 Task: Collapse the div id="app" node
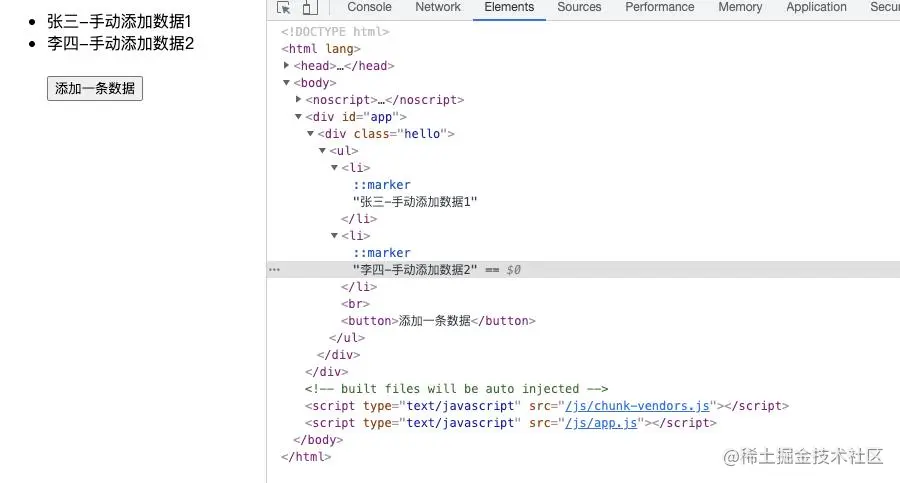tap(298, 117)
